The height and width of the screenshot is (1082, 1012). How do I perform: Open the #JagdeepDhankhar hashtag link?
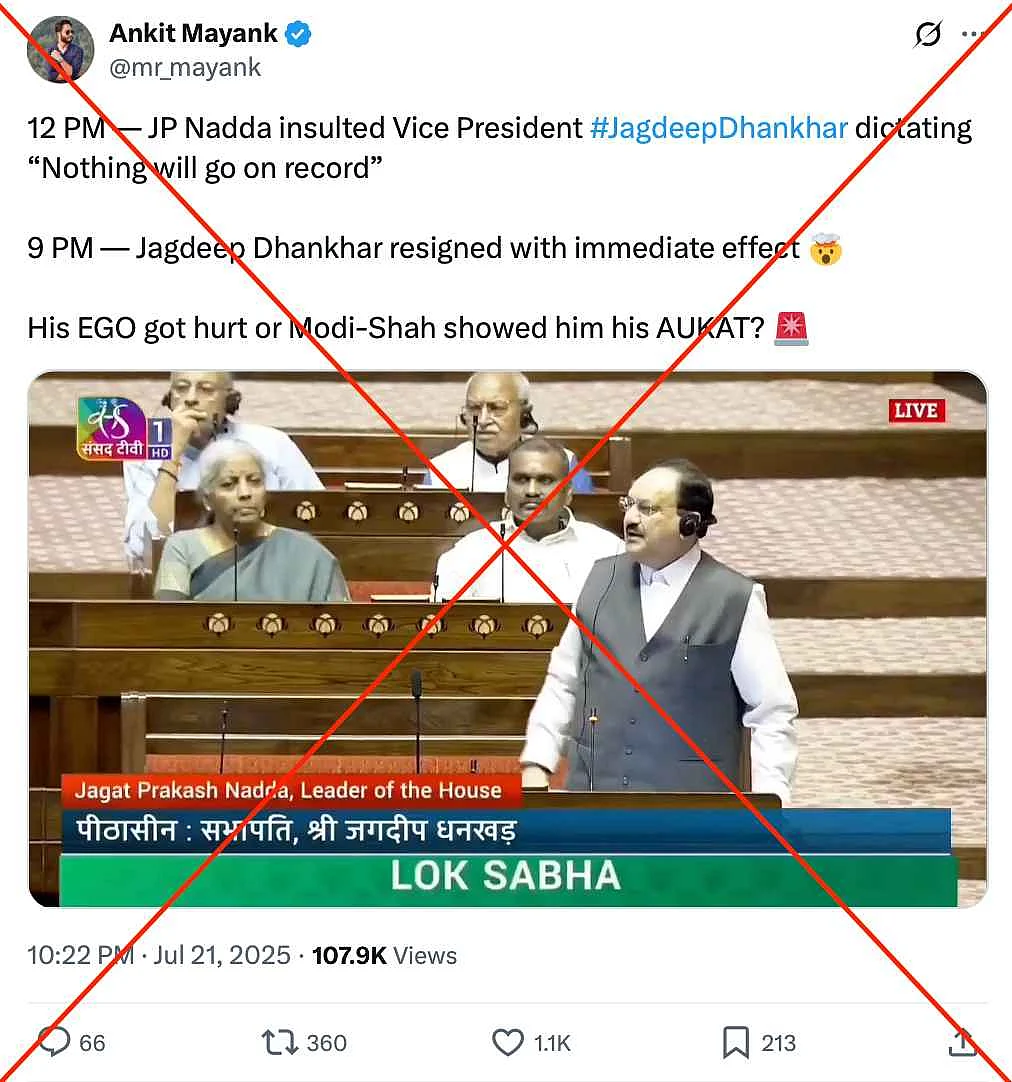tap(719, 128)
